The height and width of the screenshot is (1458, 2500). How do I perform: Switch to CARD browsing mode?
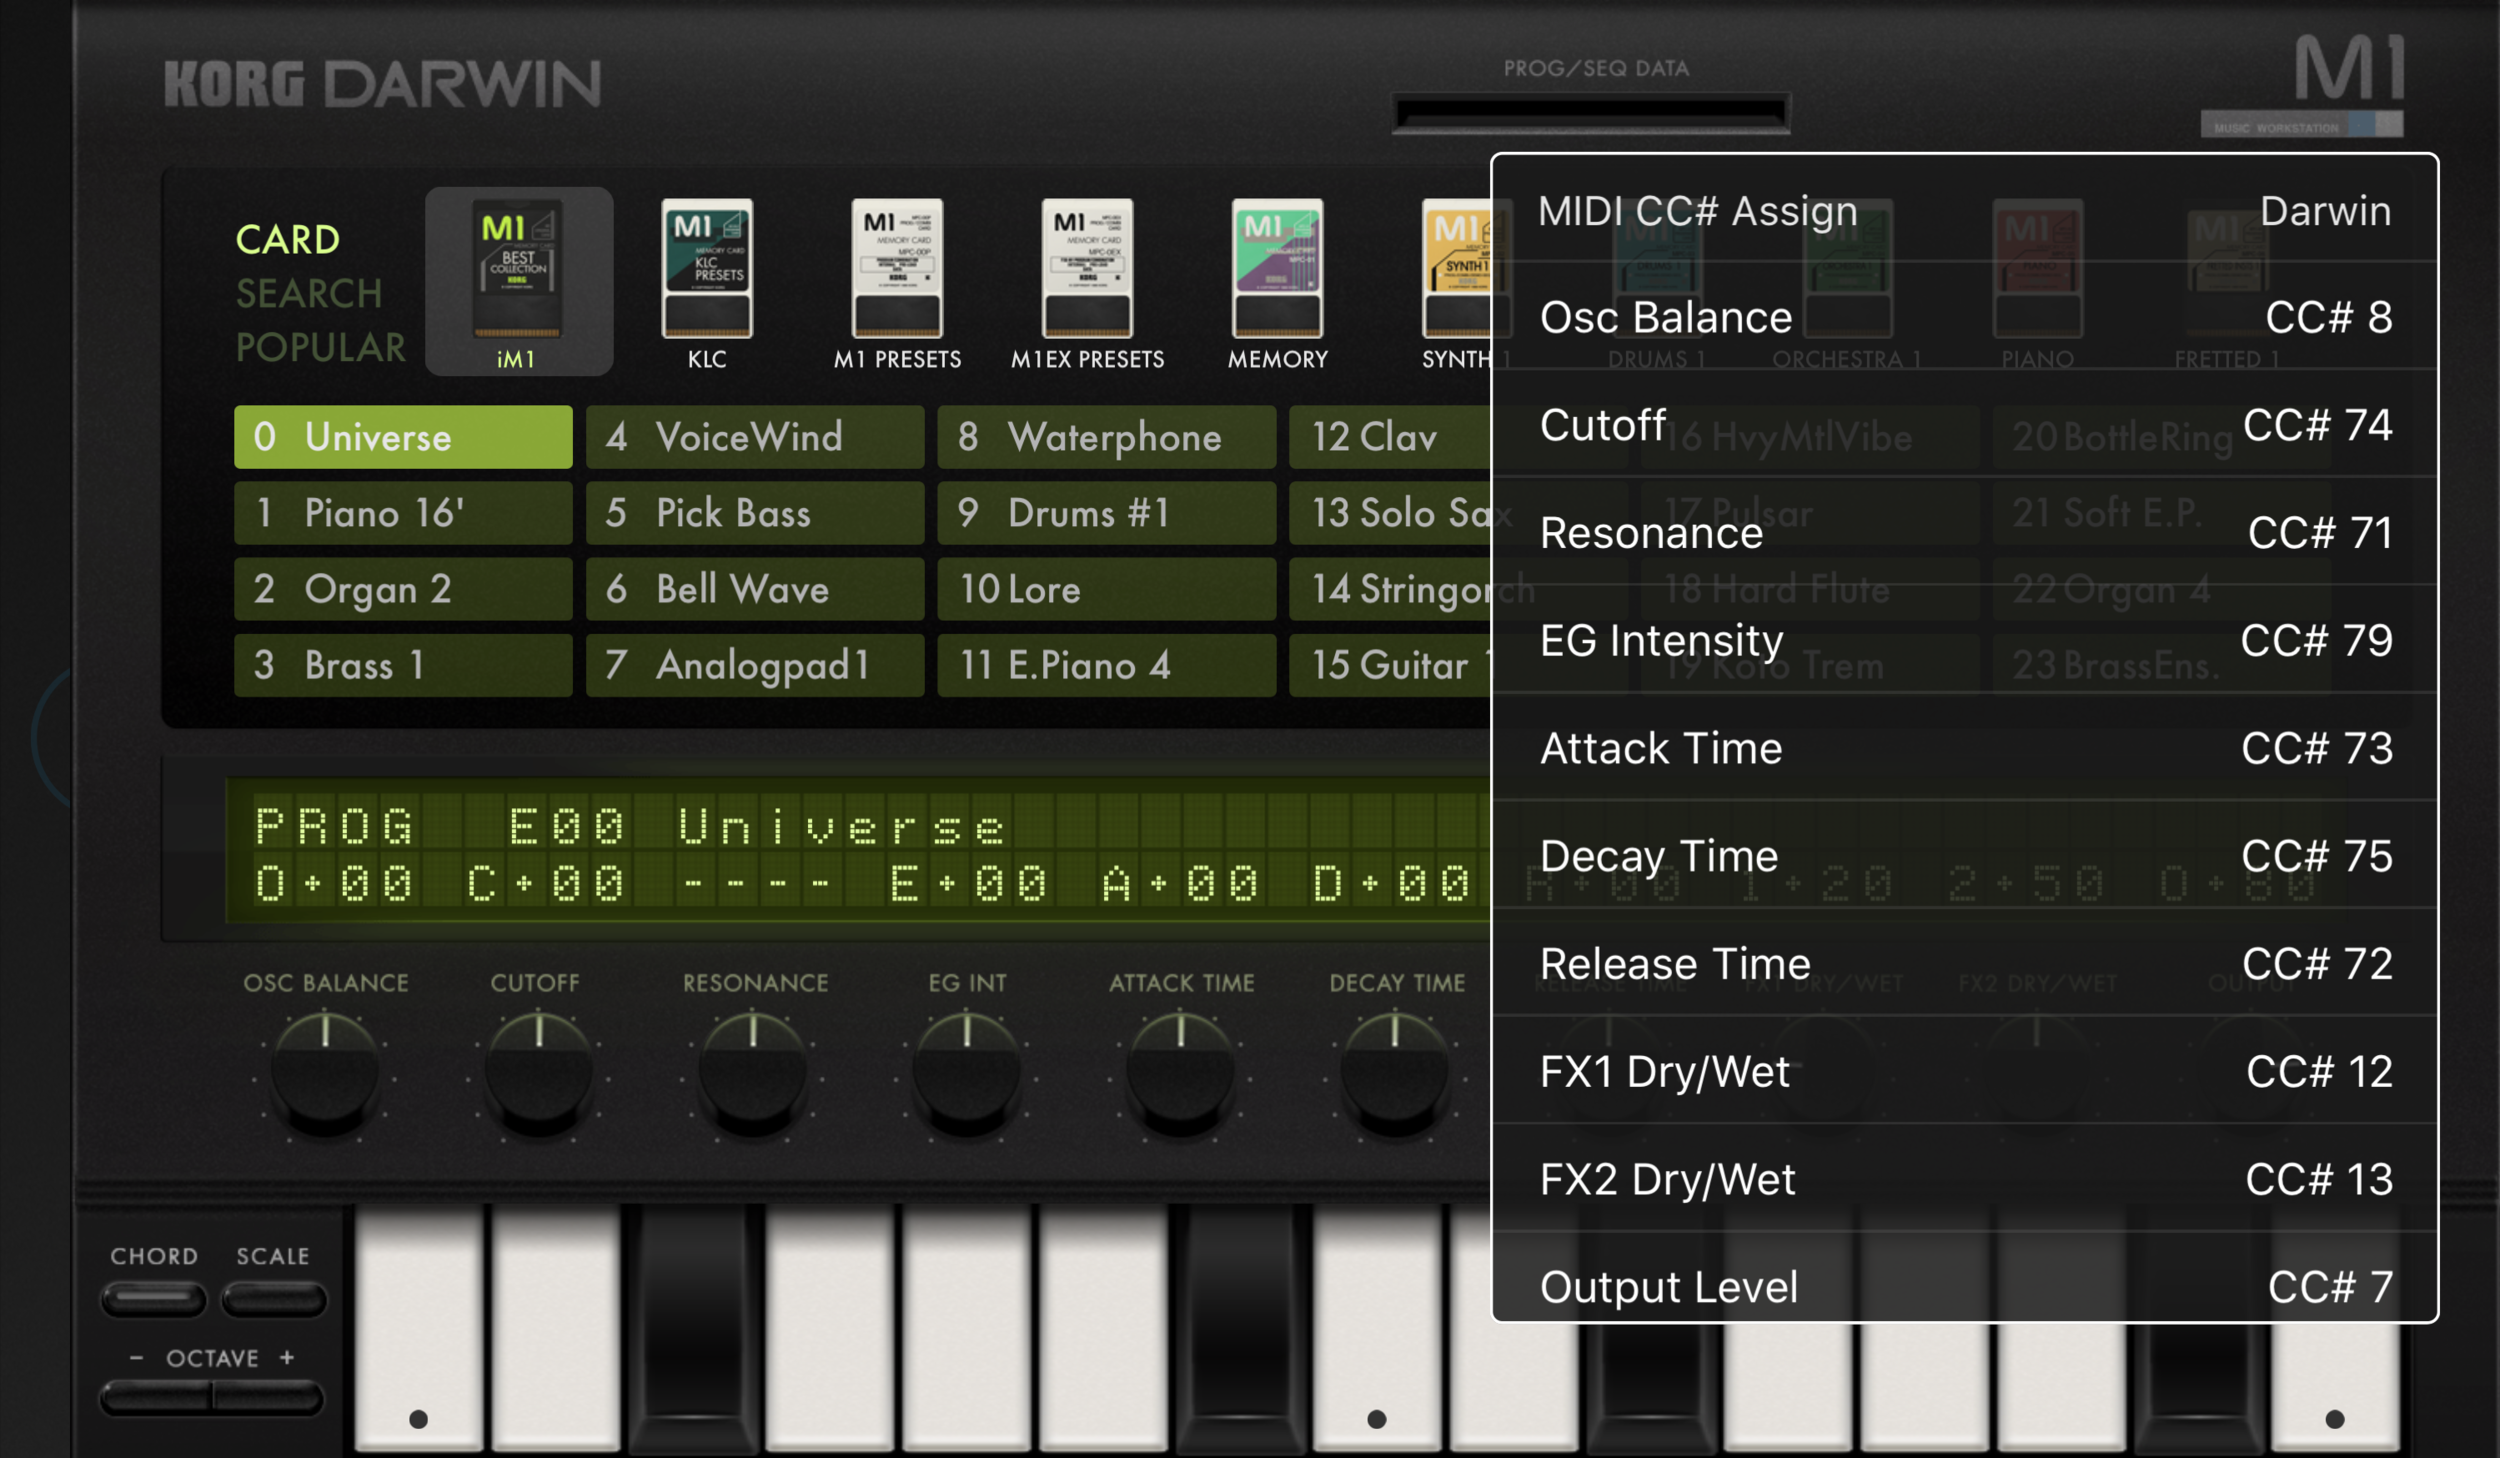click(288, 239)
